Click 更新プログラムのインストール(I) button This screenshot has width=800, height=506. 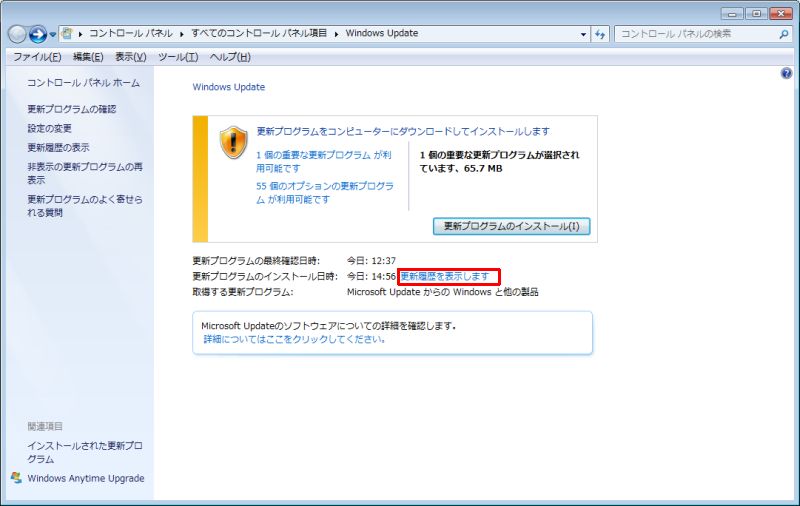point(511,226)
